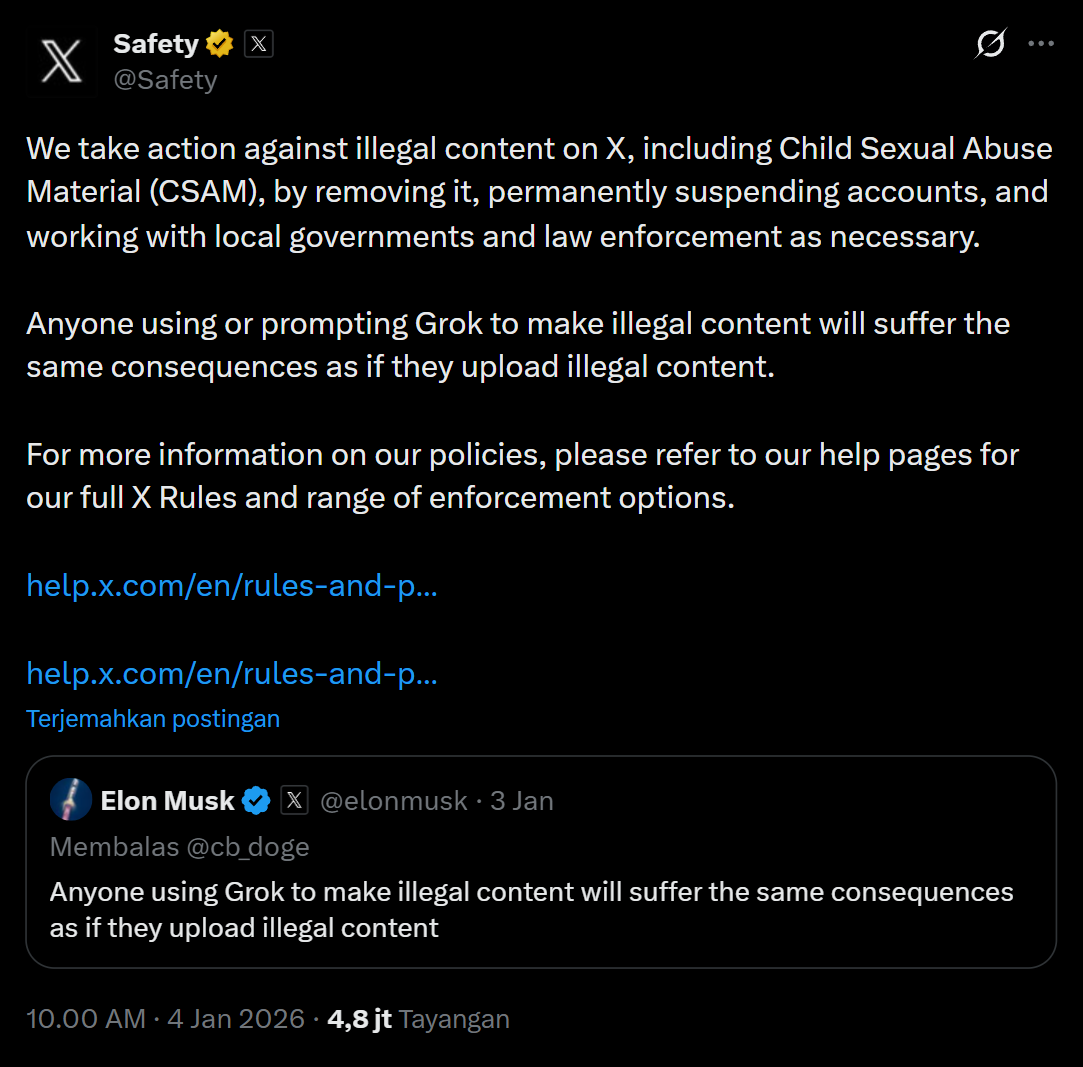1083x1067 pixels.
Task: Click the @elonmusk handle
Action: 394,801
